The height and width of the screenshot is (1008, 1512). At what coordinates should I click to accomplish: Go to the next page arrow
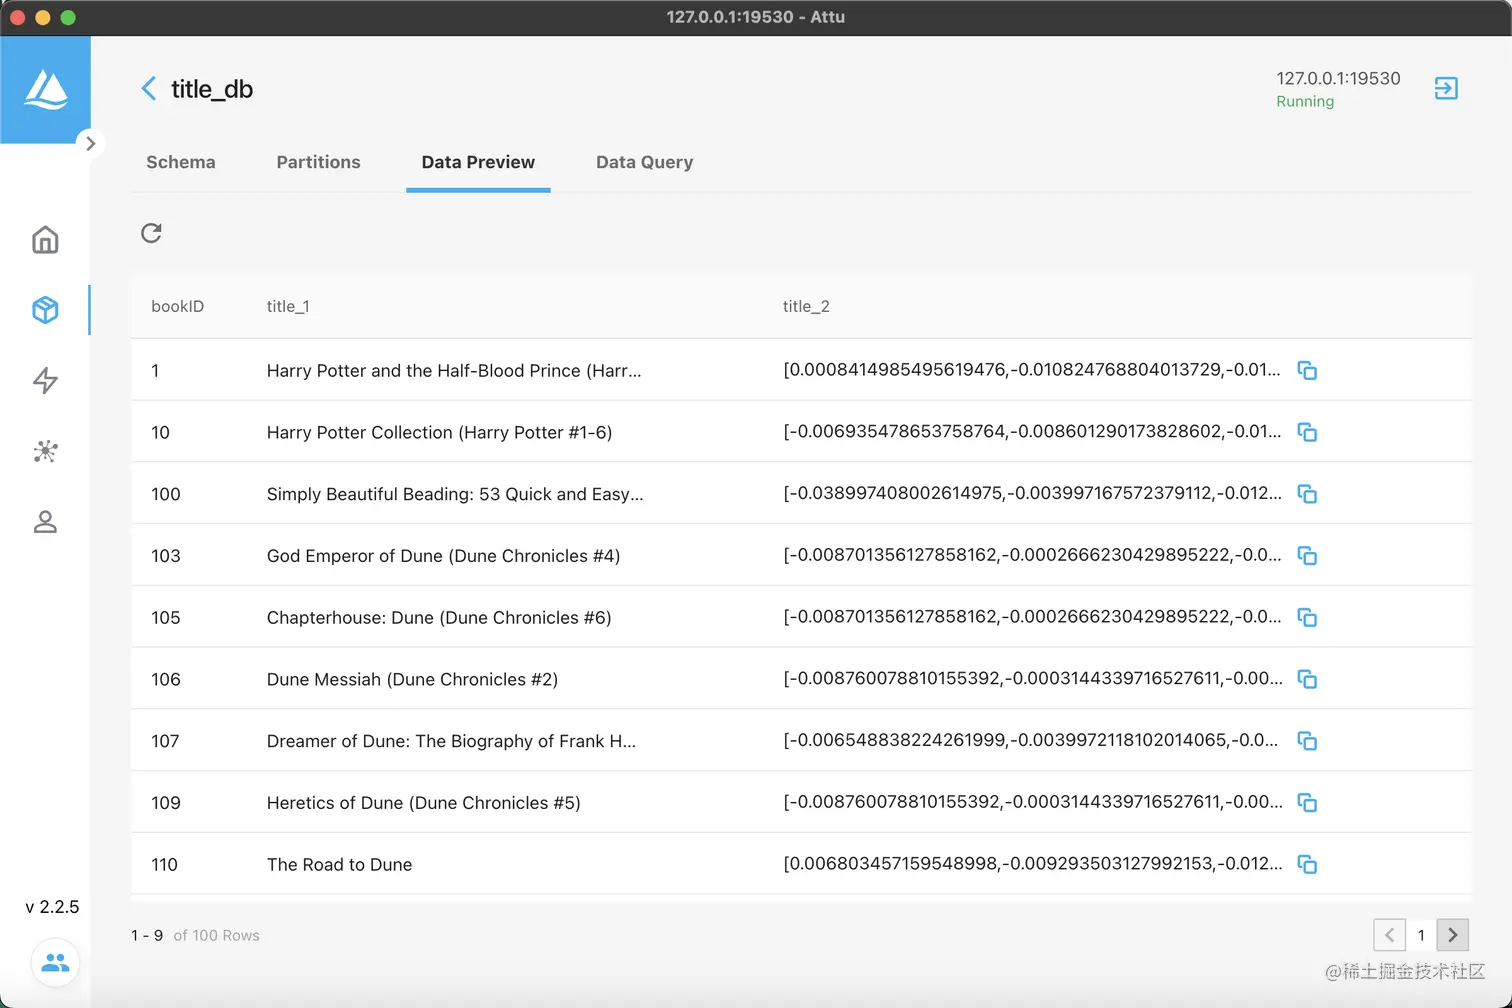[x=1453, y=935]
